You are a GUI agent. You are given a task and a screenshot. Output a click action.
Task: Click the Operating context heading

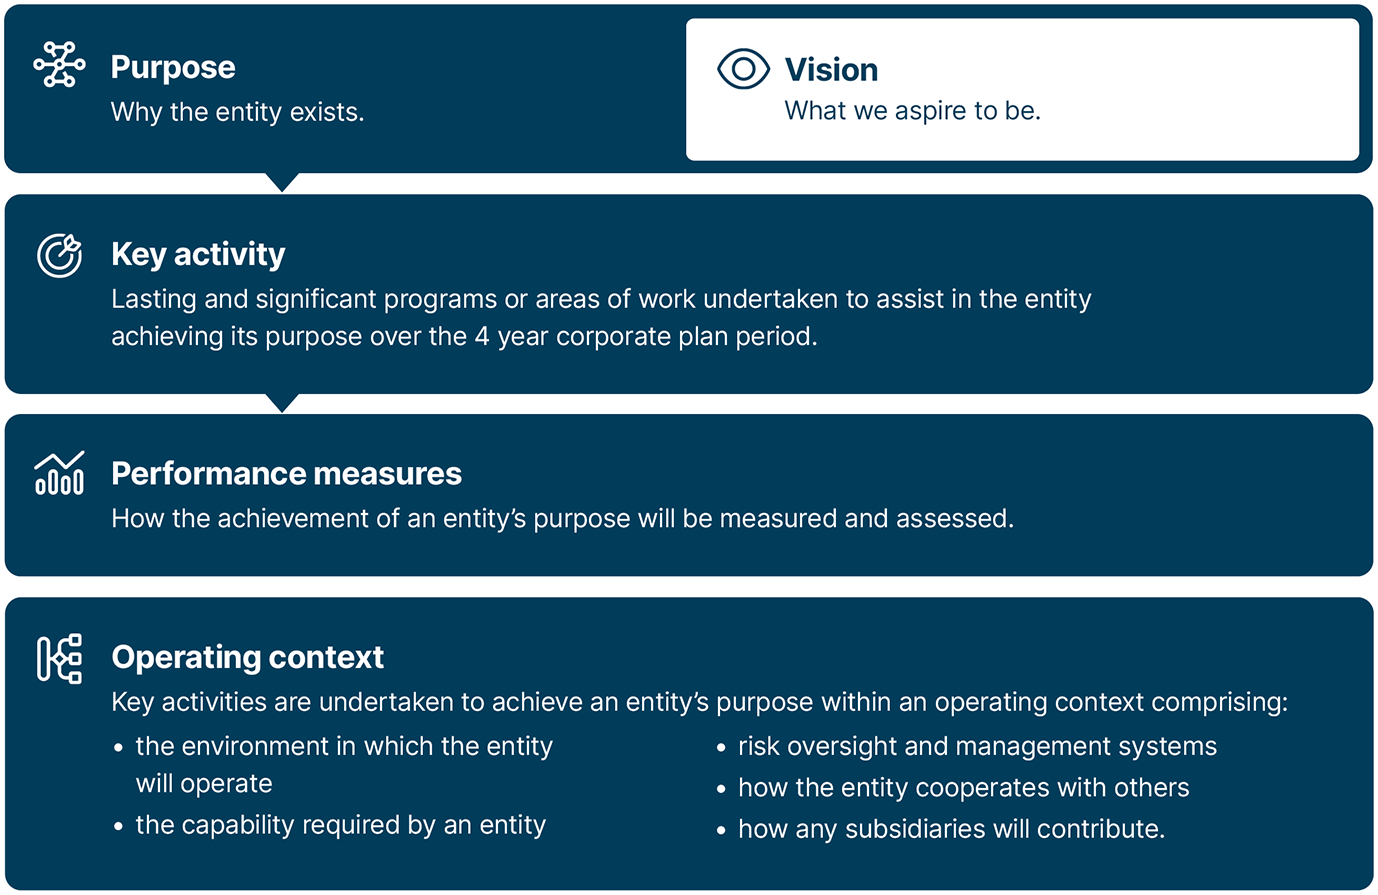coord(247,657)
